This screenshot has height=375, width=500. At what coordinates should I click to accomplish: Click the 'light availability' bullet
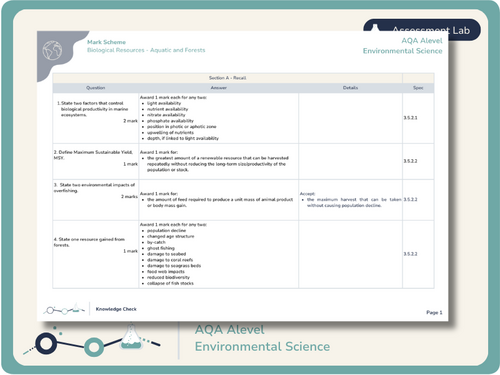coord(164,103)
